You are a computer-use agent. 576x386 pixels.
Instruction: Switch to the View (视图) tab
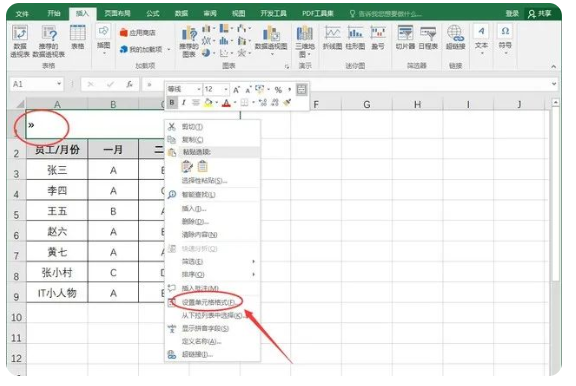tap(238, 14)
